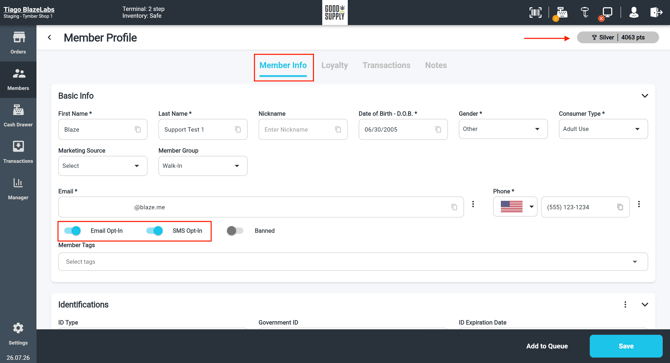The image size is (670, 363).
Task: Click Add to Queue
Action: 547,346
